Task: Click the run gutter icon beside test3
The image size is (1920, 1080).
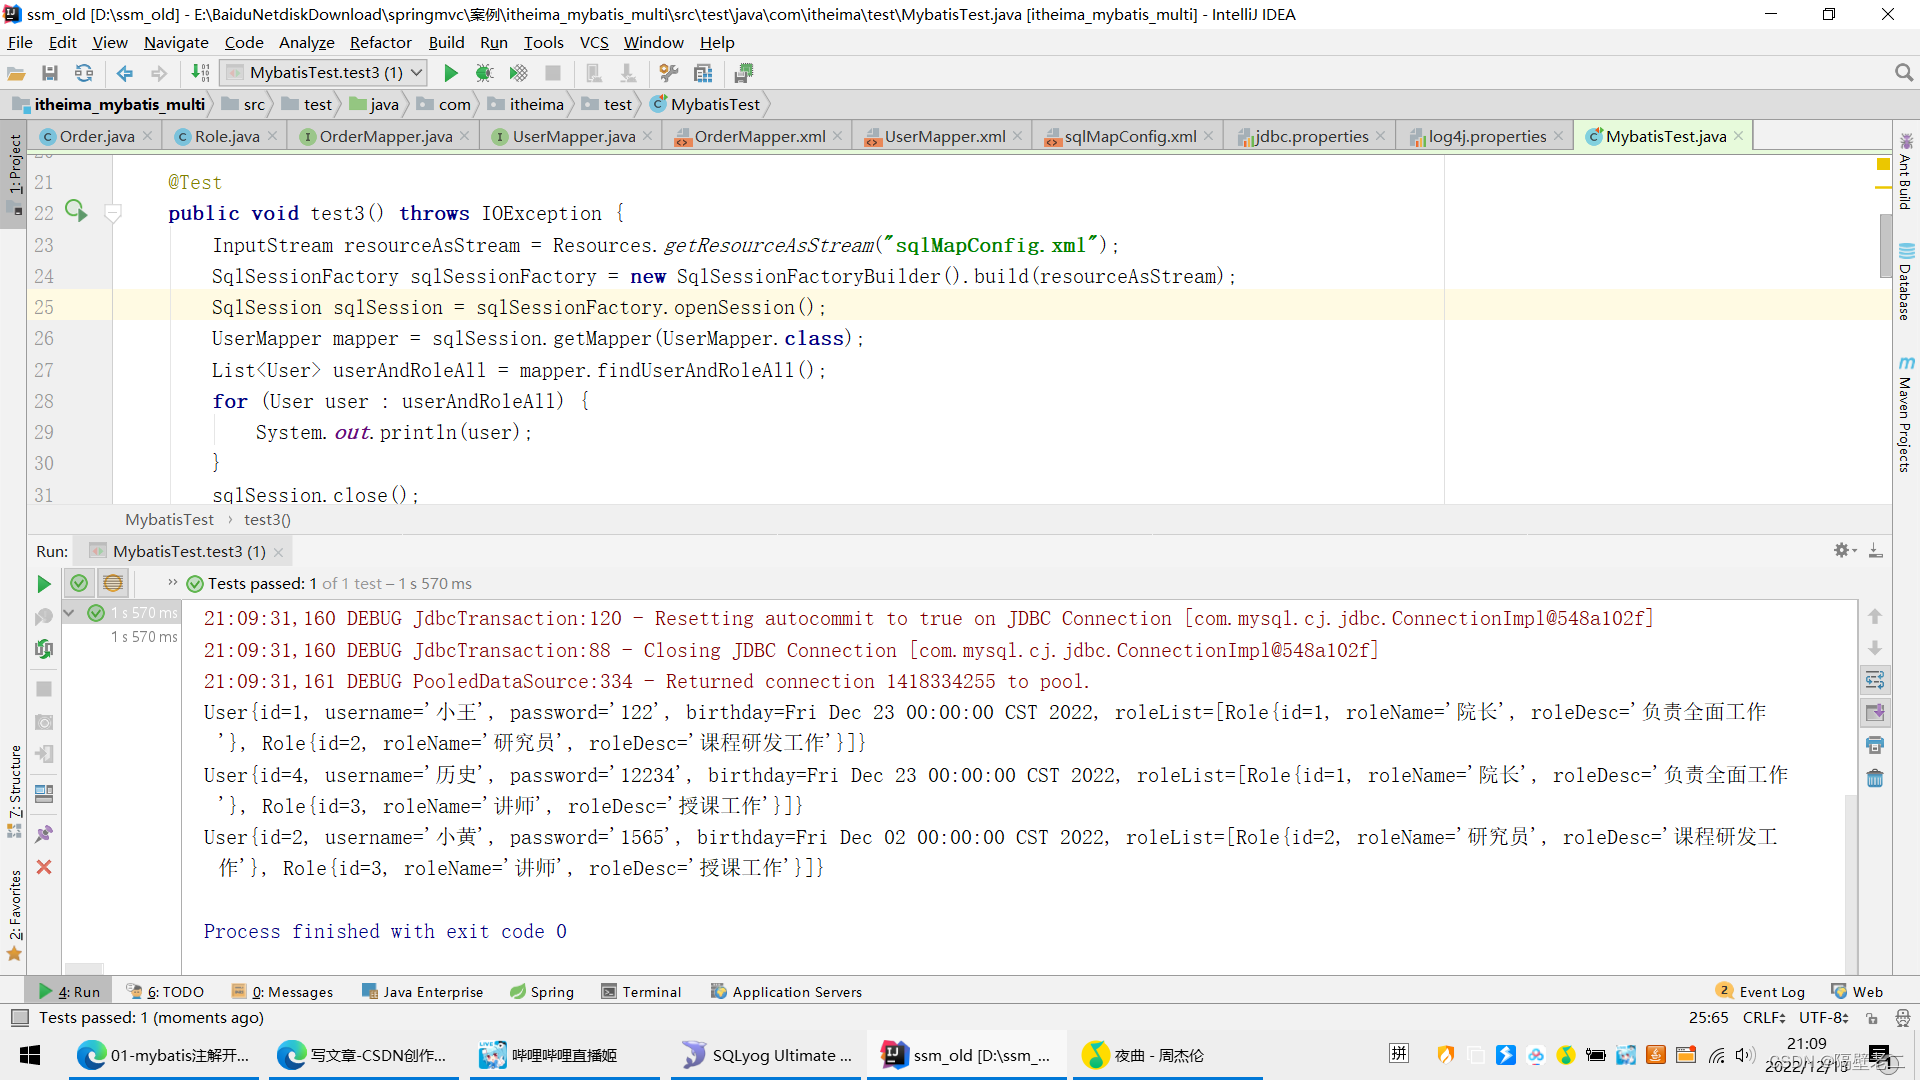Action: (x=76, y=211)
